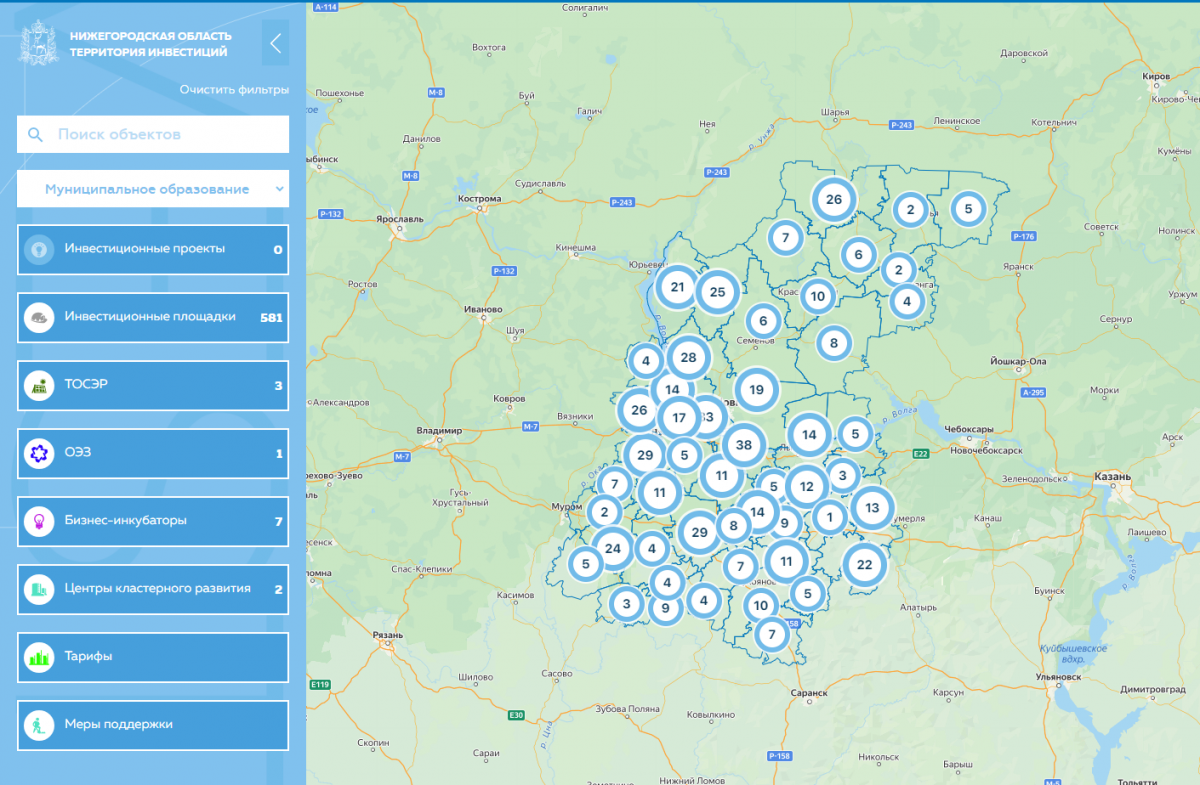
Task: Toggle the ОЭЗ layer filter
Action: click(153, 453)
